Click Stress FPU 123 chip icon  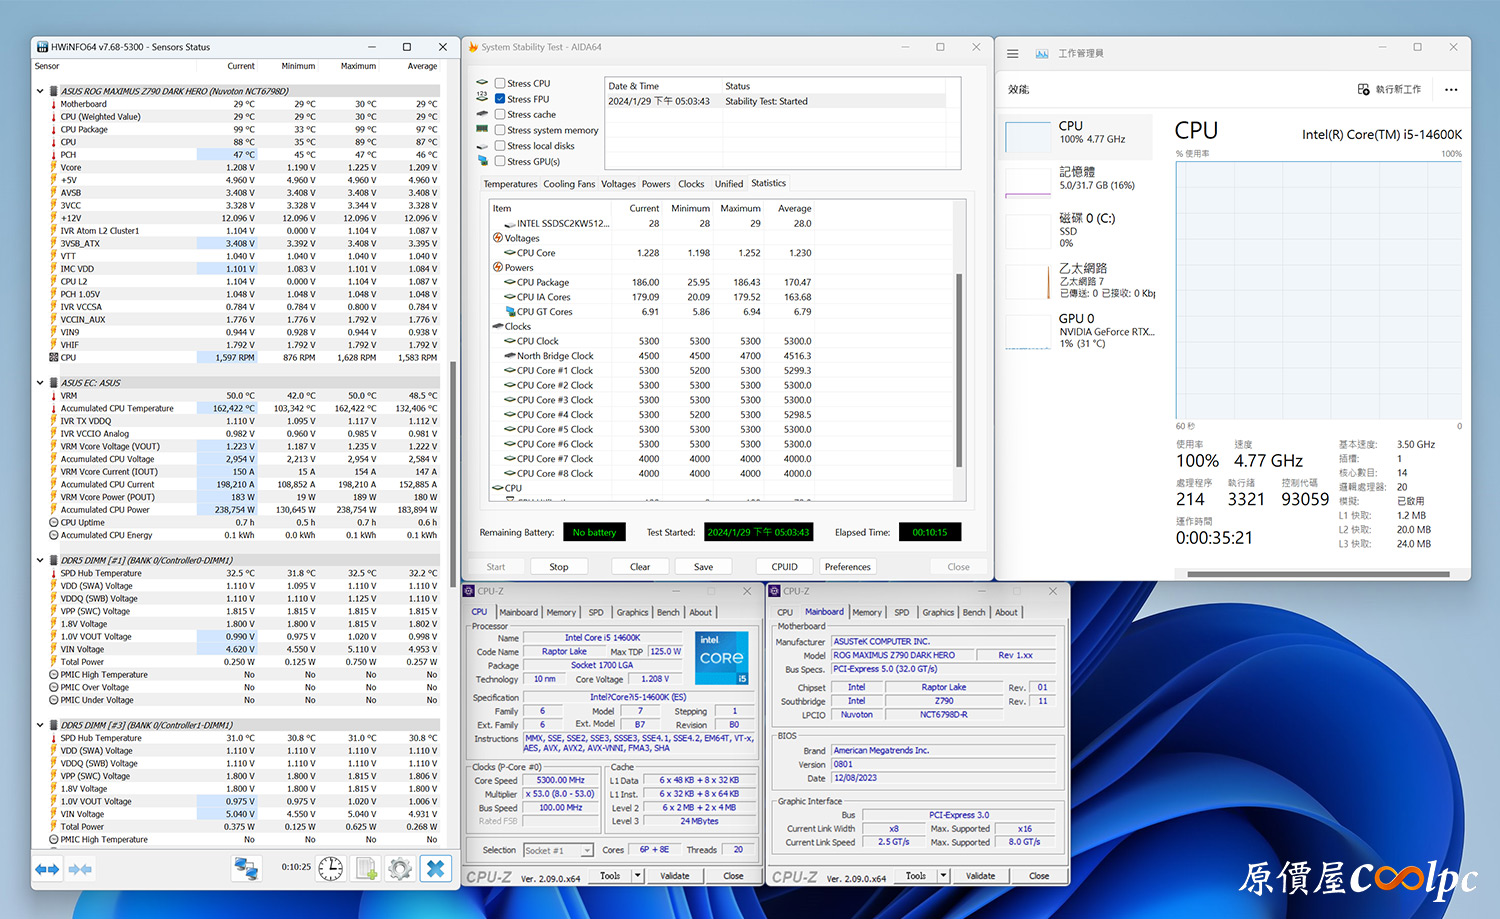point(482,98)
